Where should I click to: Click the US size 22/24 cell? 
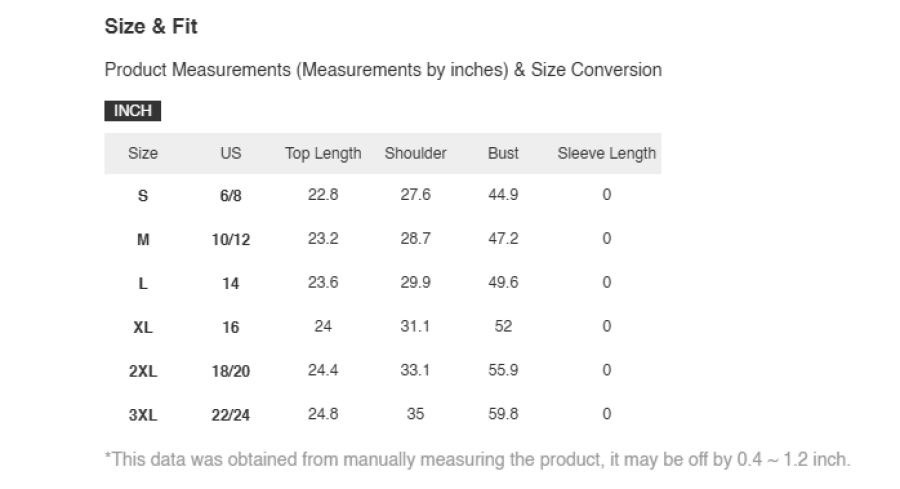pyautogui.click(x=231, y=415)
